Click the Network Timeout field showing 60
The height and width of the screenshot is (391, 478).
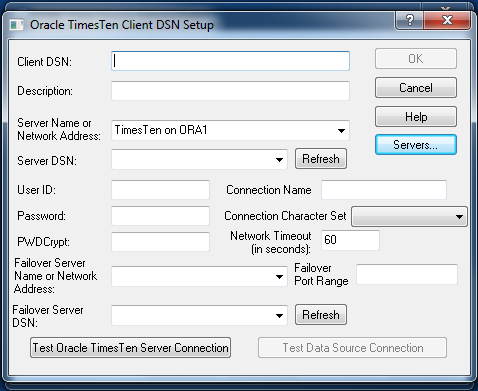(350, 240)
